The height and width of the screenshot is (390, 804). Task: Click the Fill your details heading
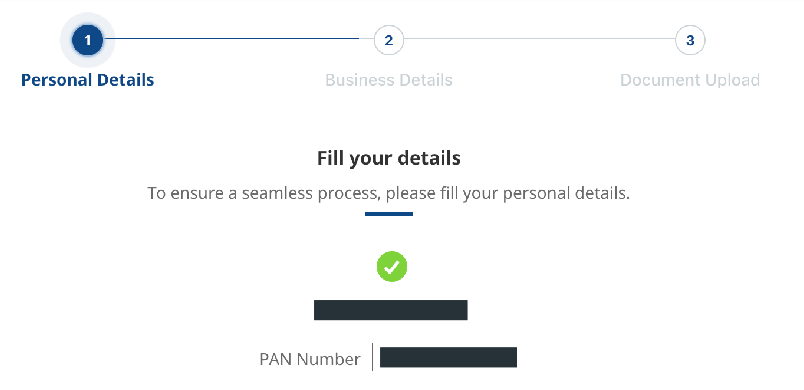tap(389, 158)
